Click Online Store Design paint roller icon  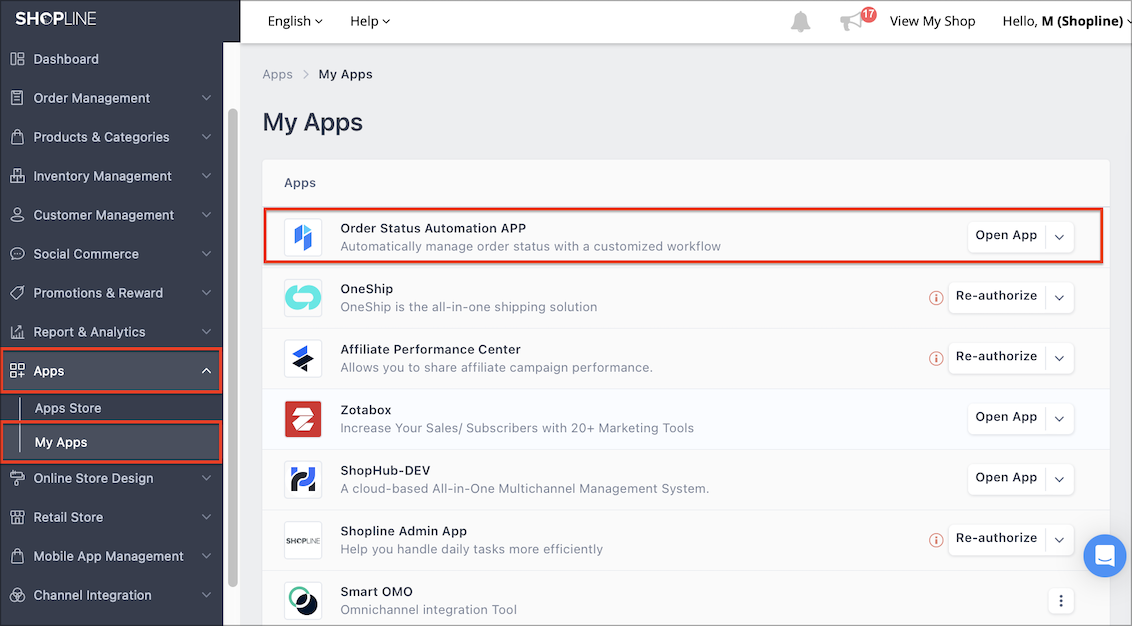17,478
